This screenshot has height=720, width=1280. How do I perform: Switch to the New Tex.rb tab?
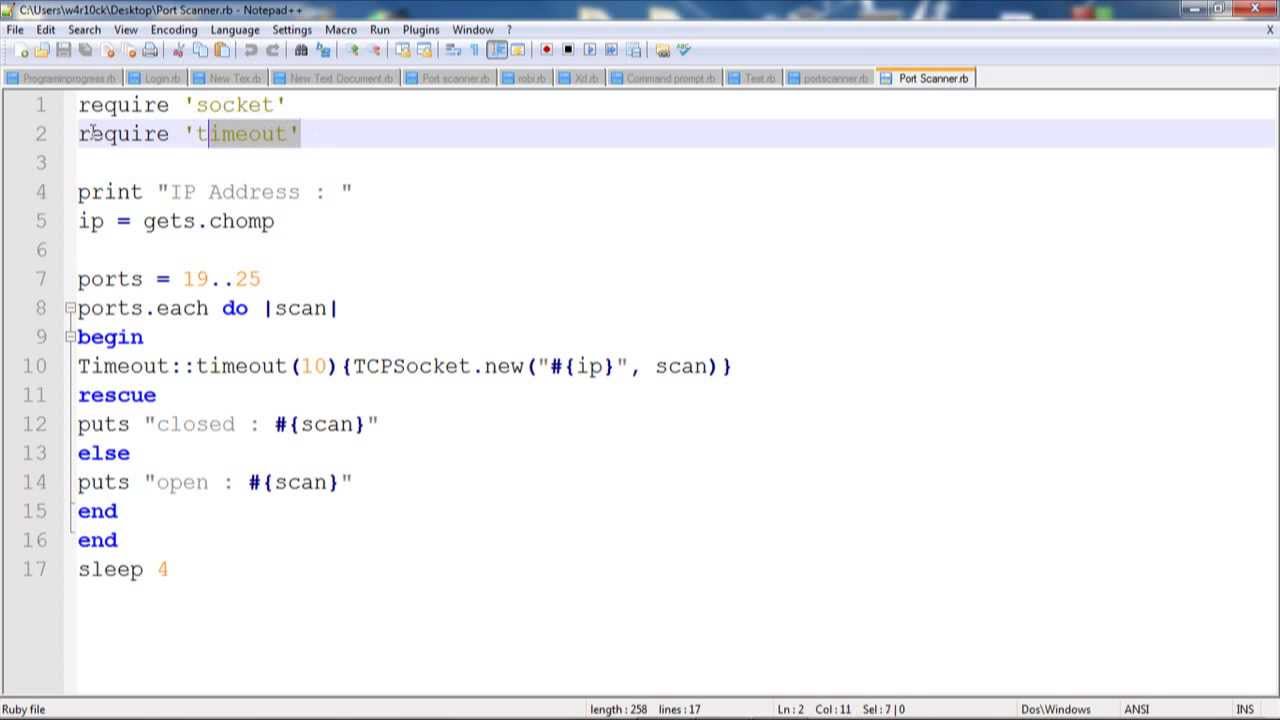[x=228, y=78]
